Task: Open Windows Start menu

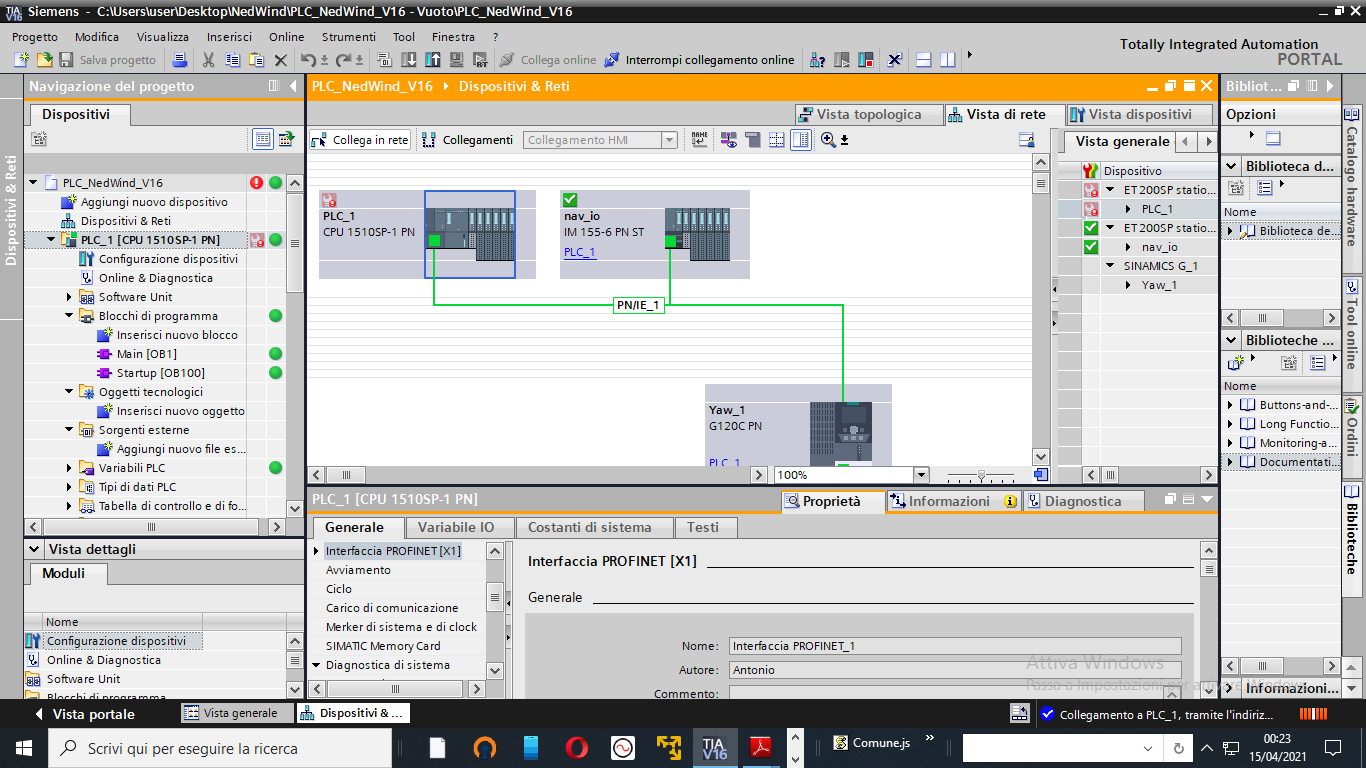Action: (23, 748)
